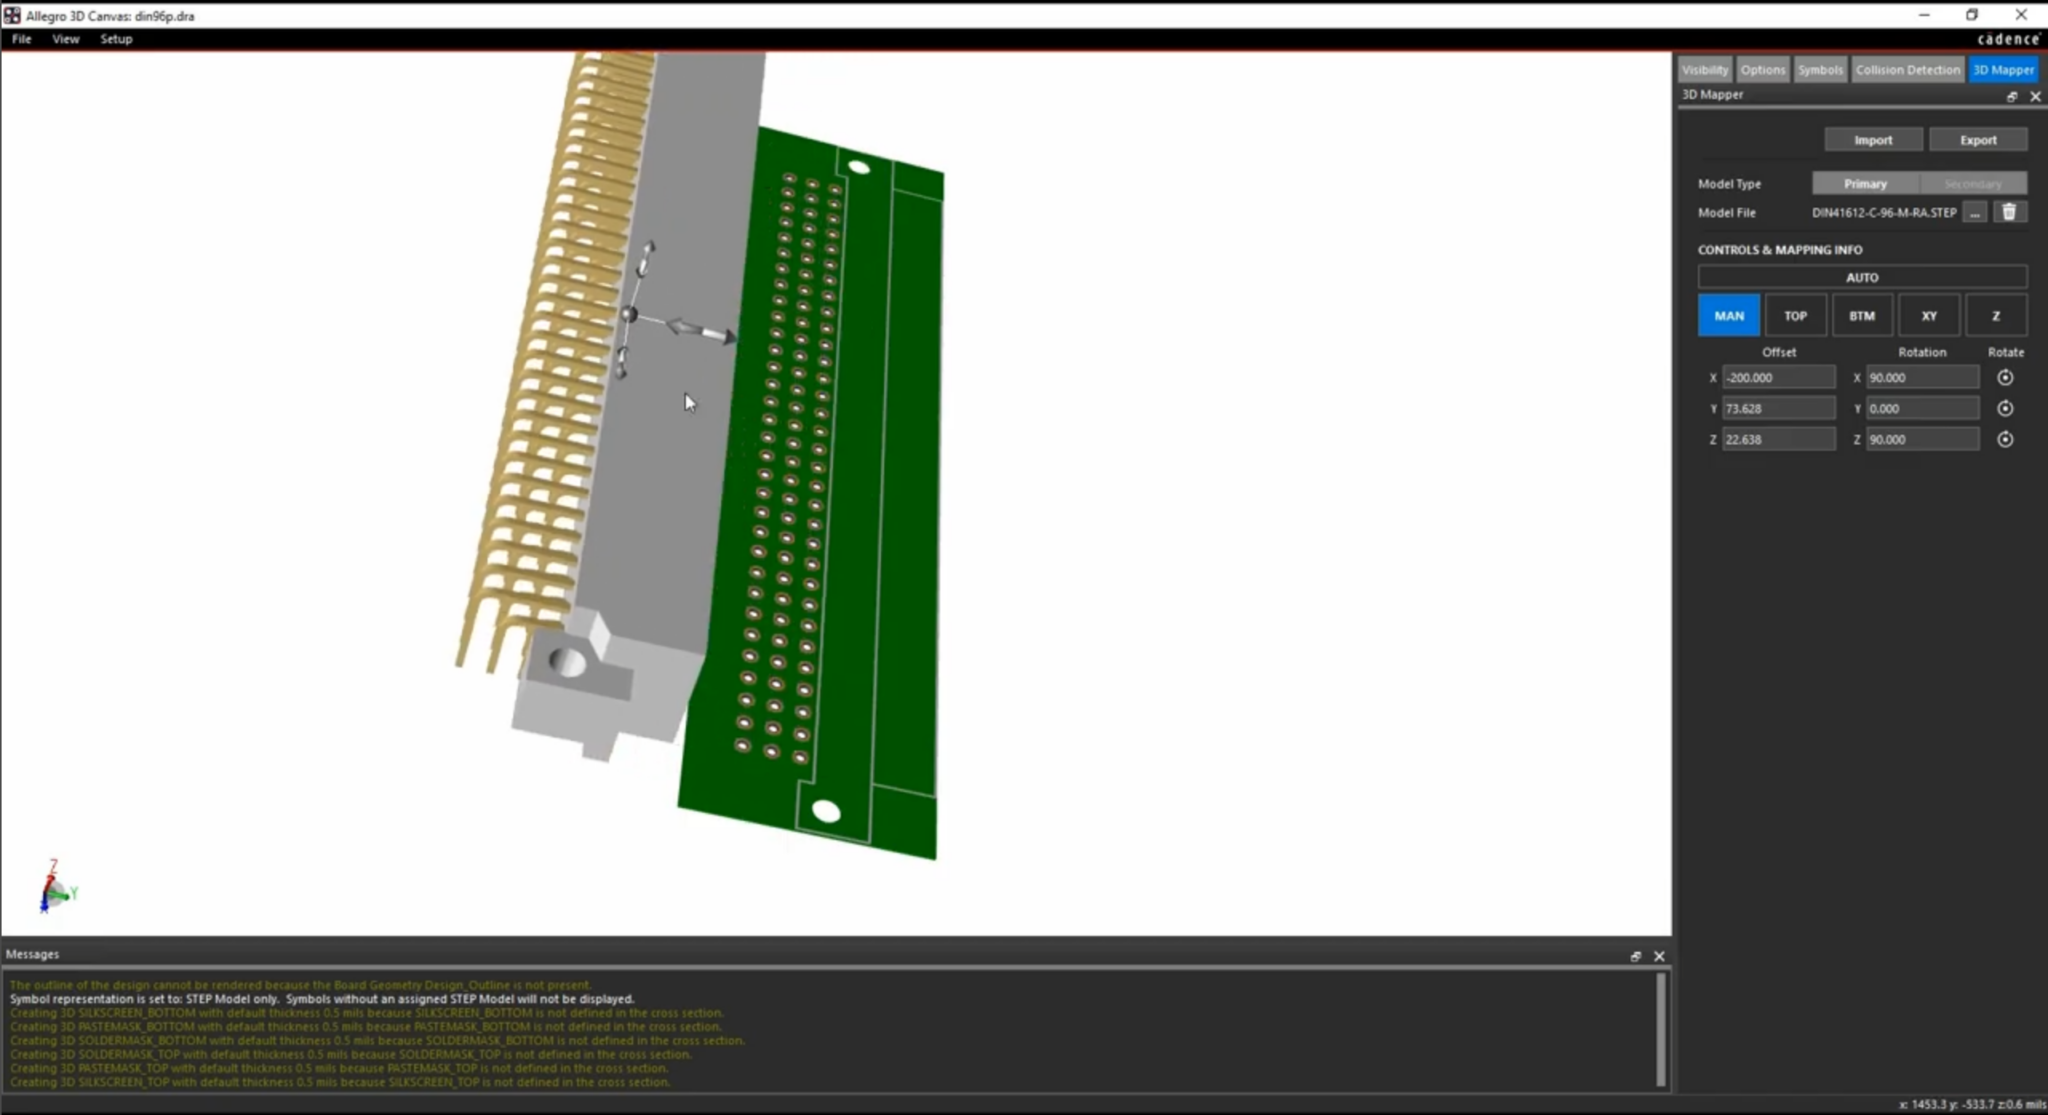Open the View menu
Viewport: 2048px width, 1115px height.
tap(65, 39)
